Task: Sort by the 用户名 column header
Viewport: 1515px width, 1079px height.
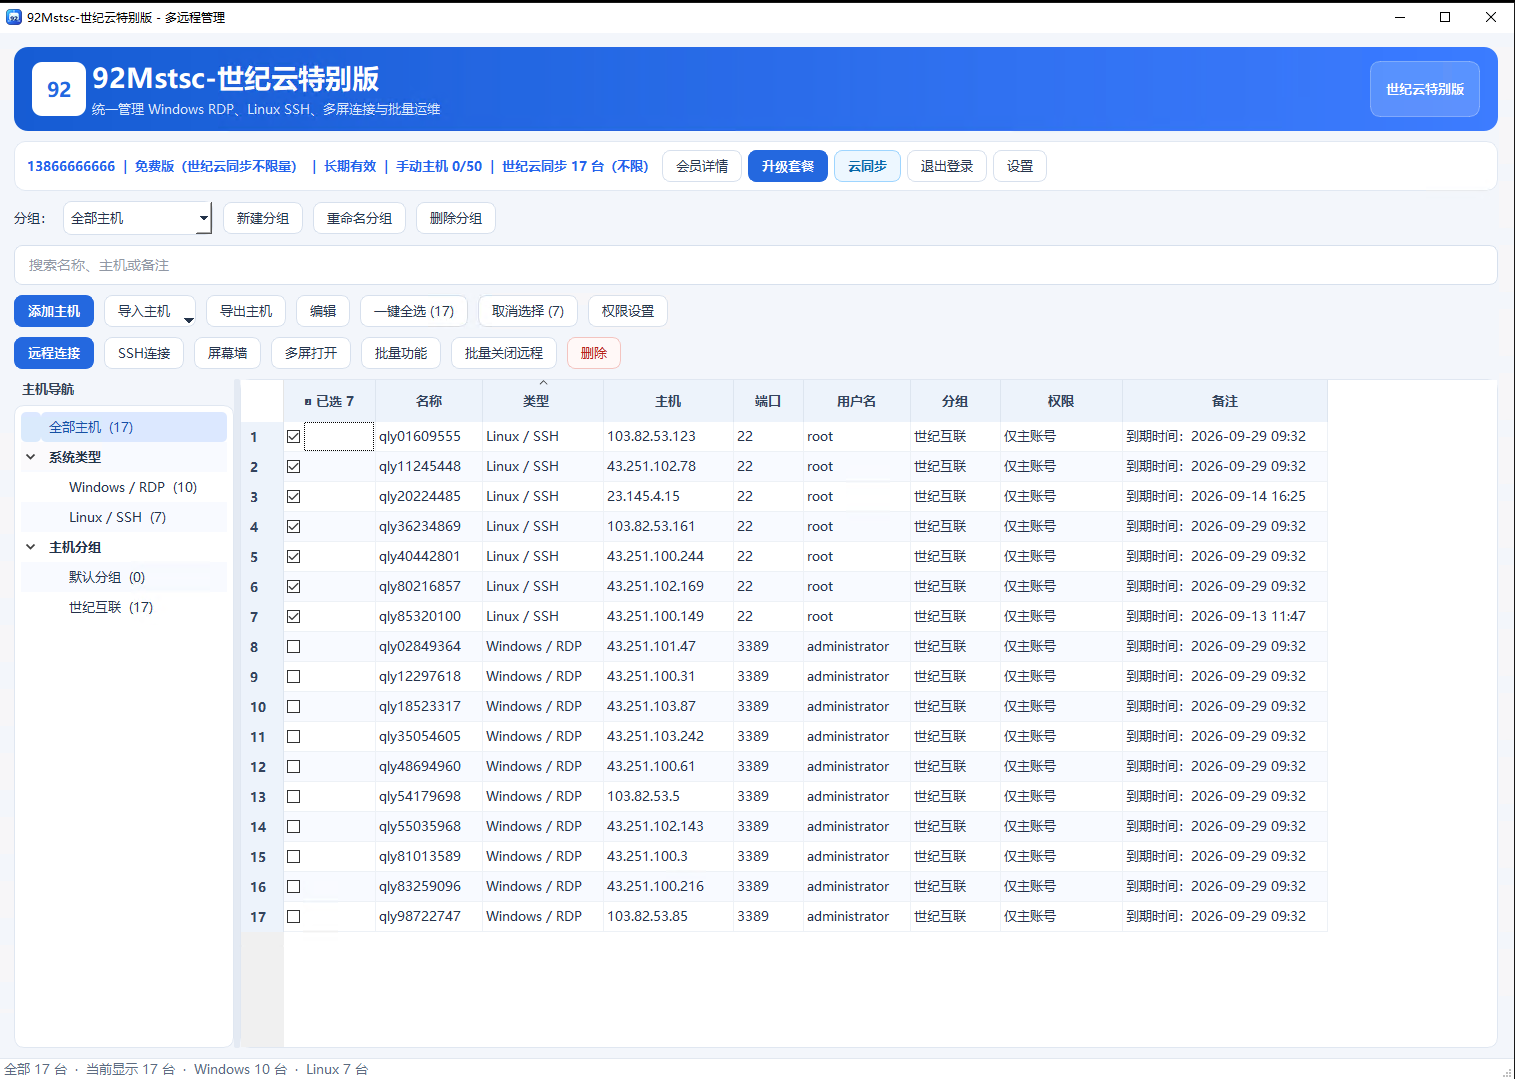Action: coord(857,401)
